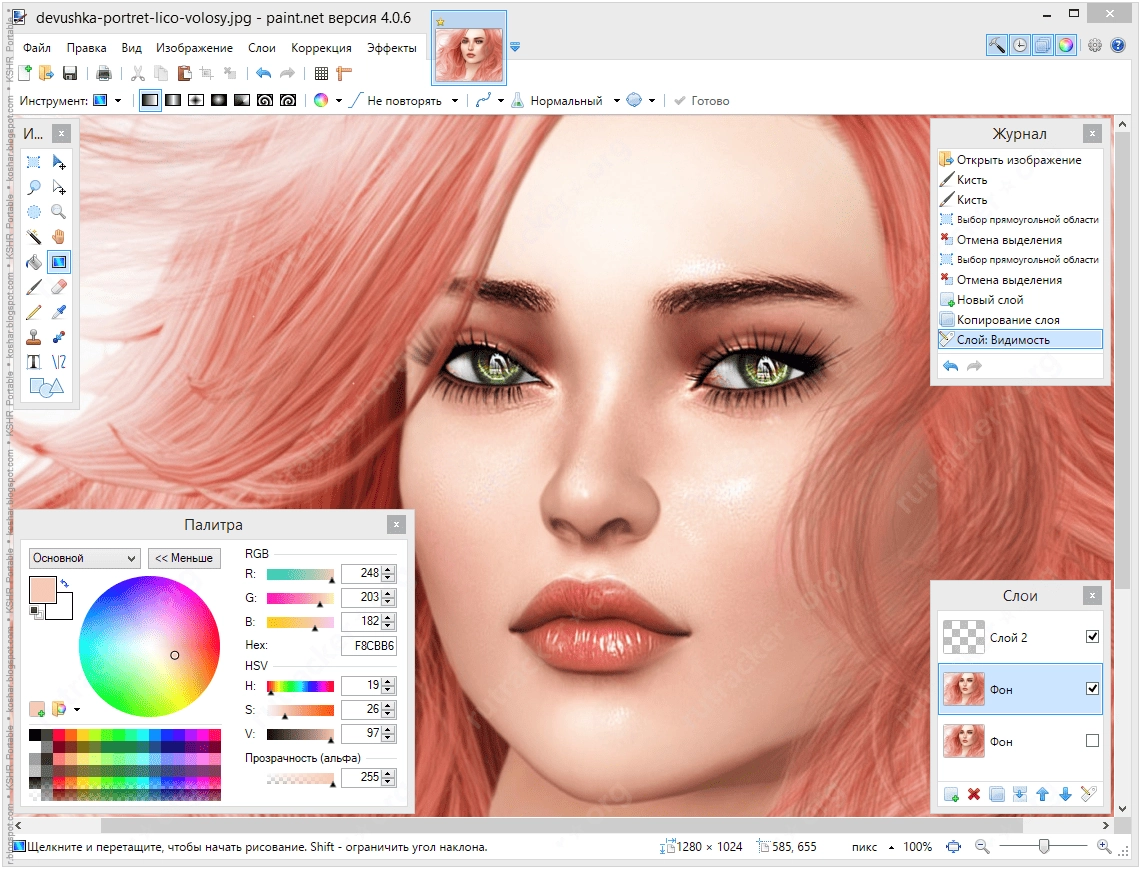Select the Pan hand tool
Image resolution: width=1141 pixels, height=869 pixels.
(59, 237)
